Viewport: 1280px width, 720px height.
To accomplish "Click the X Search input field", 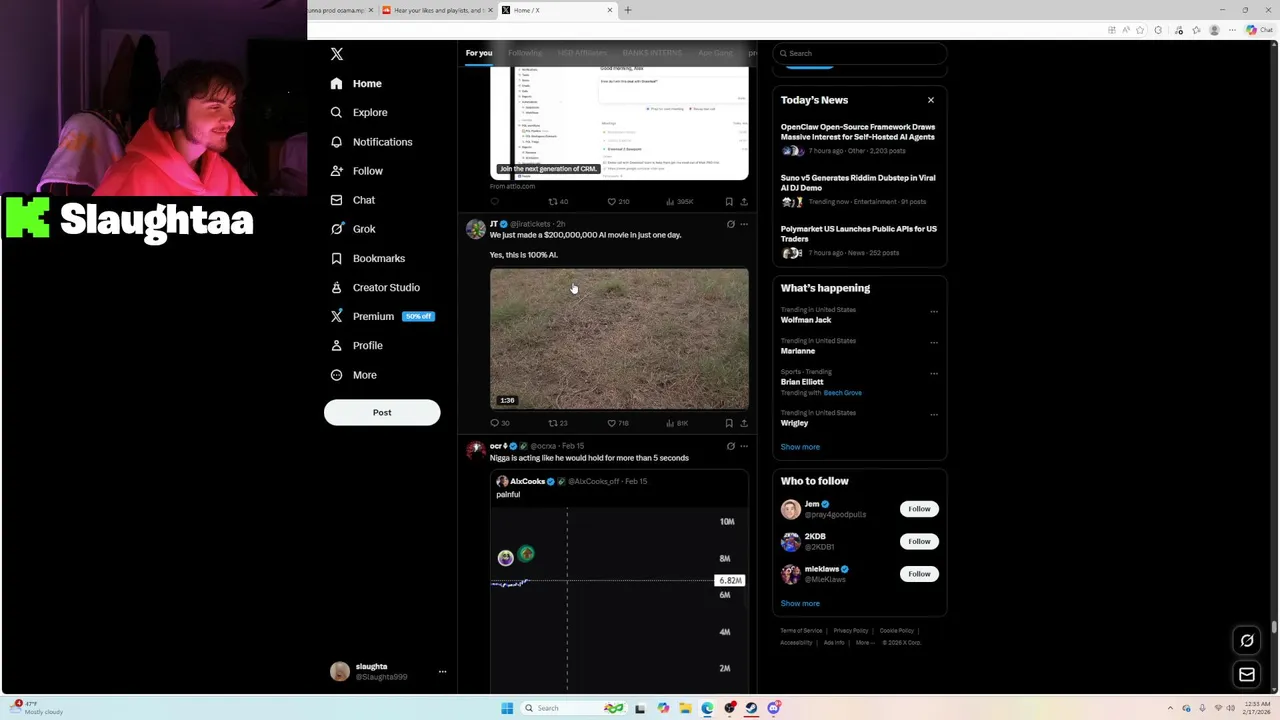I will point(859,53).
